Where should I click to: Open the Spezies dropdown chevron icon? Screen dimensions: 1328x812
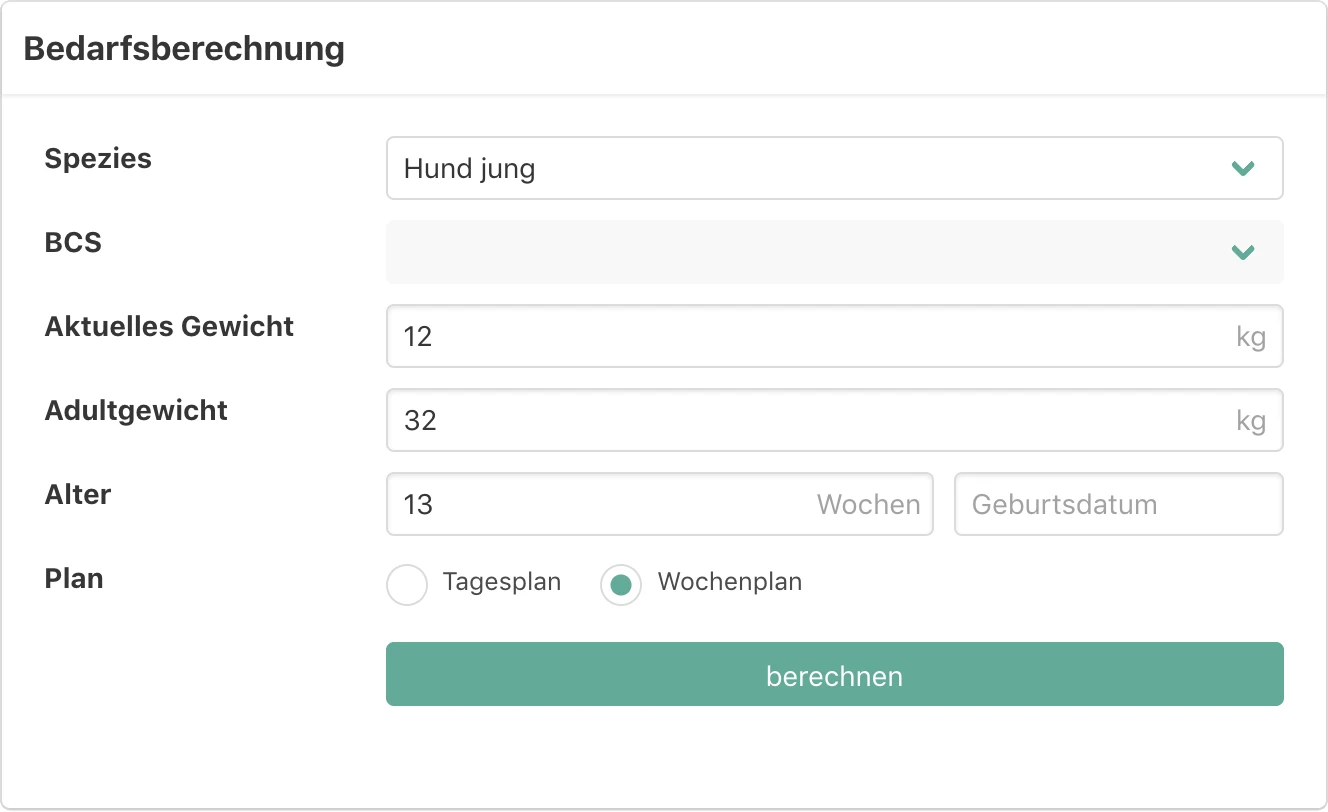point(1243,168)
